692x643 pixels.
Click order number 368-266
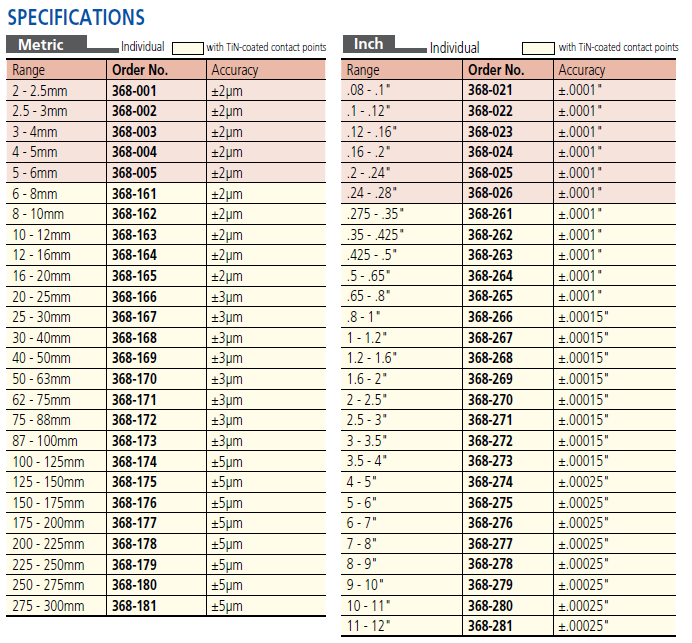tap(490, 317)
